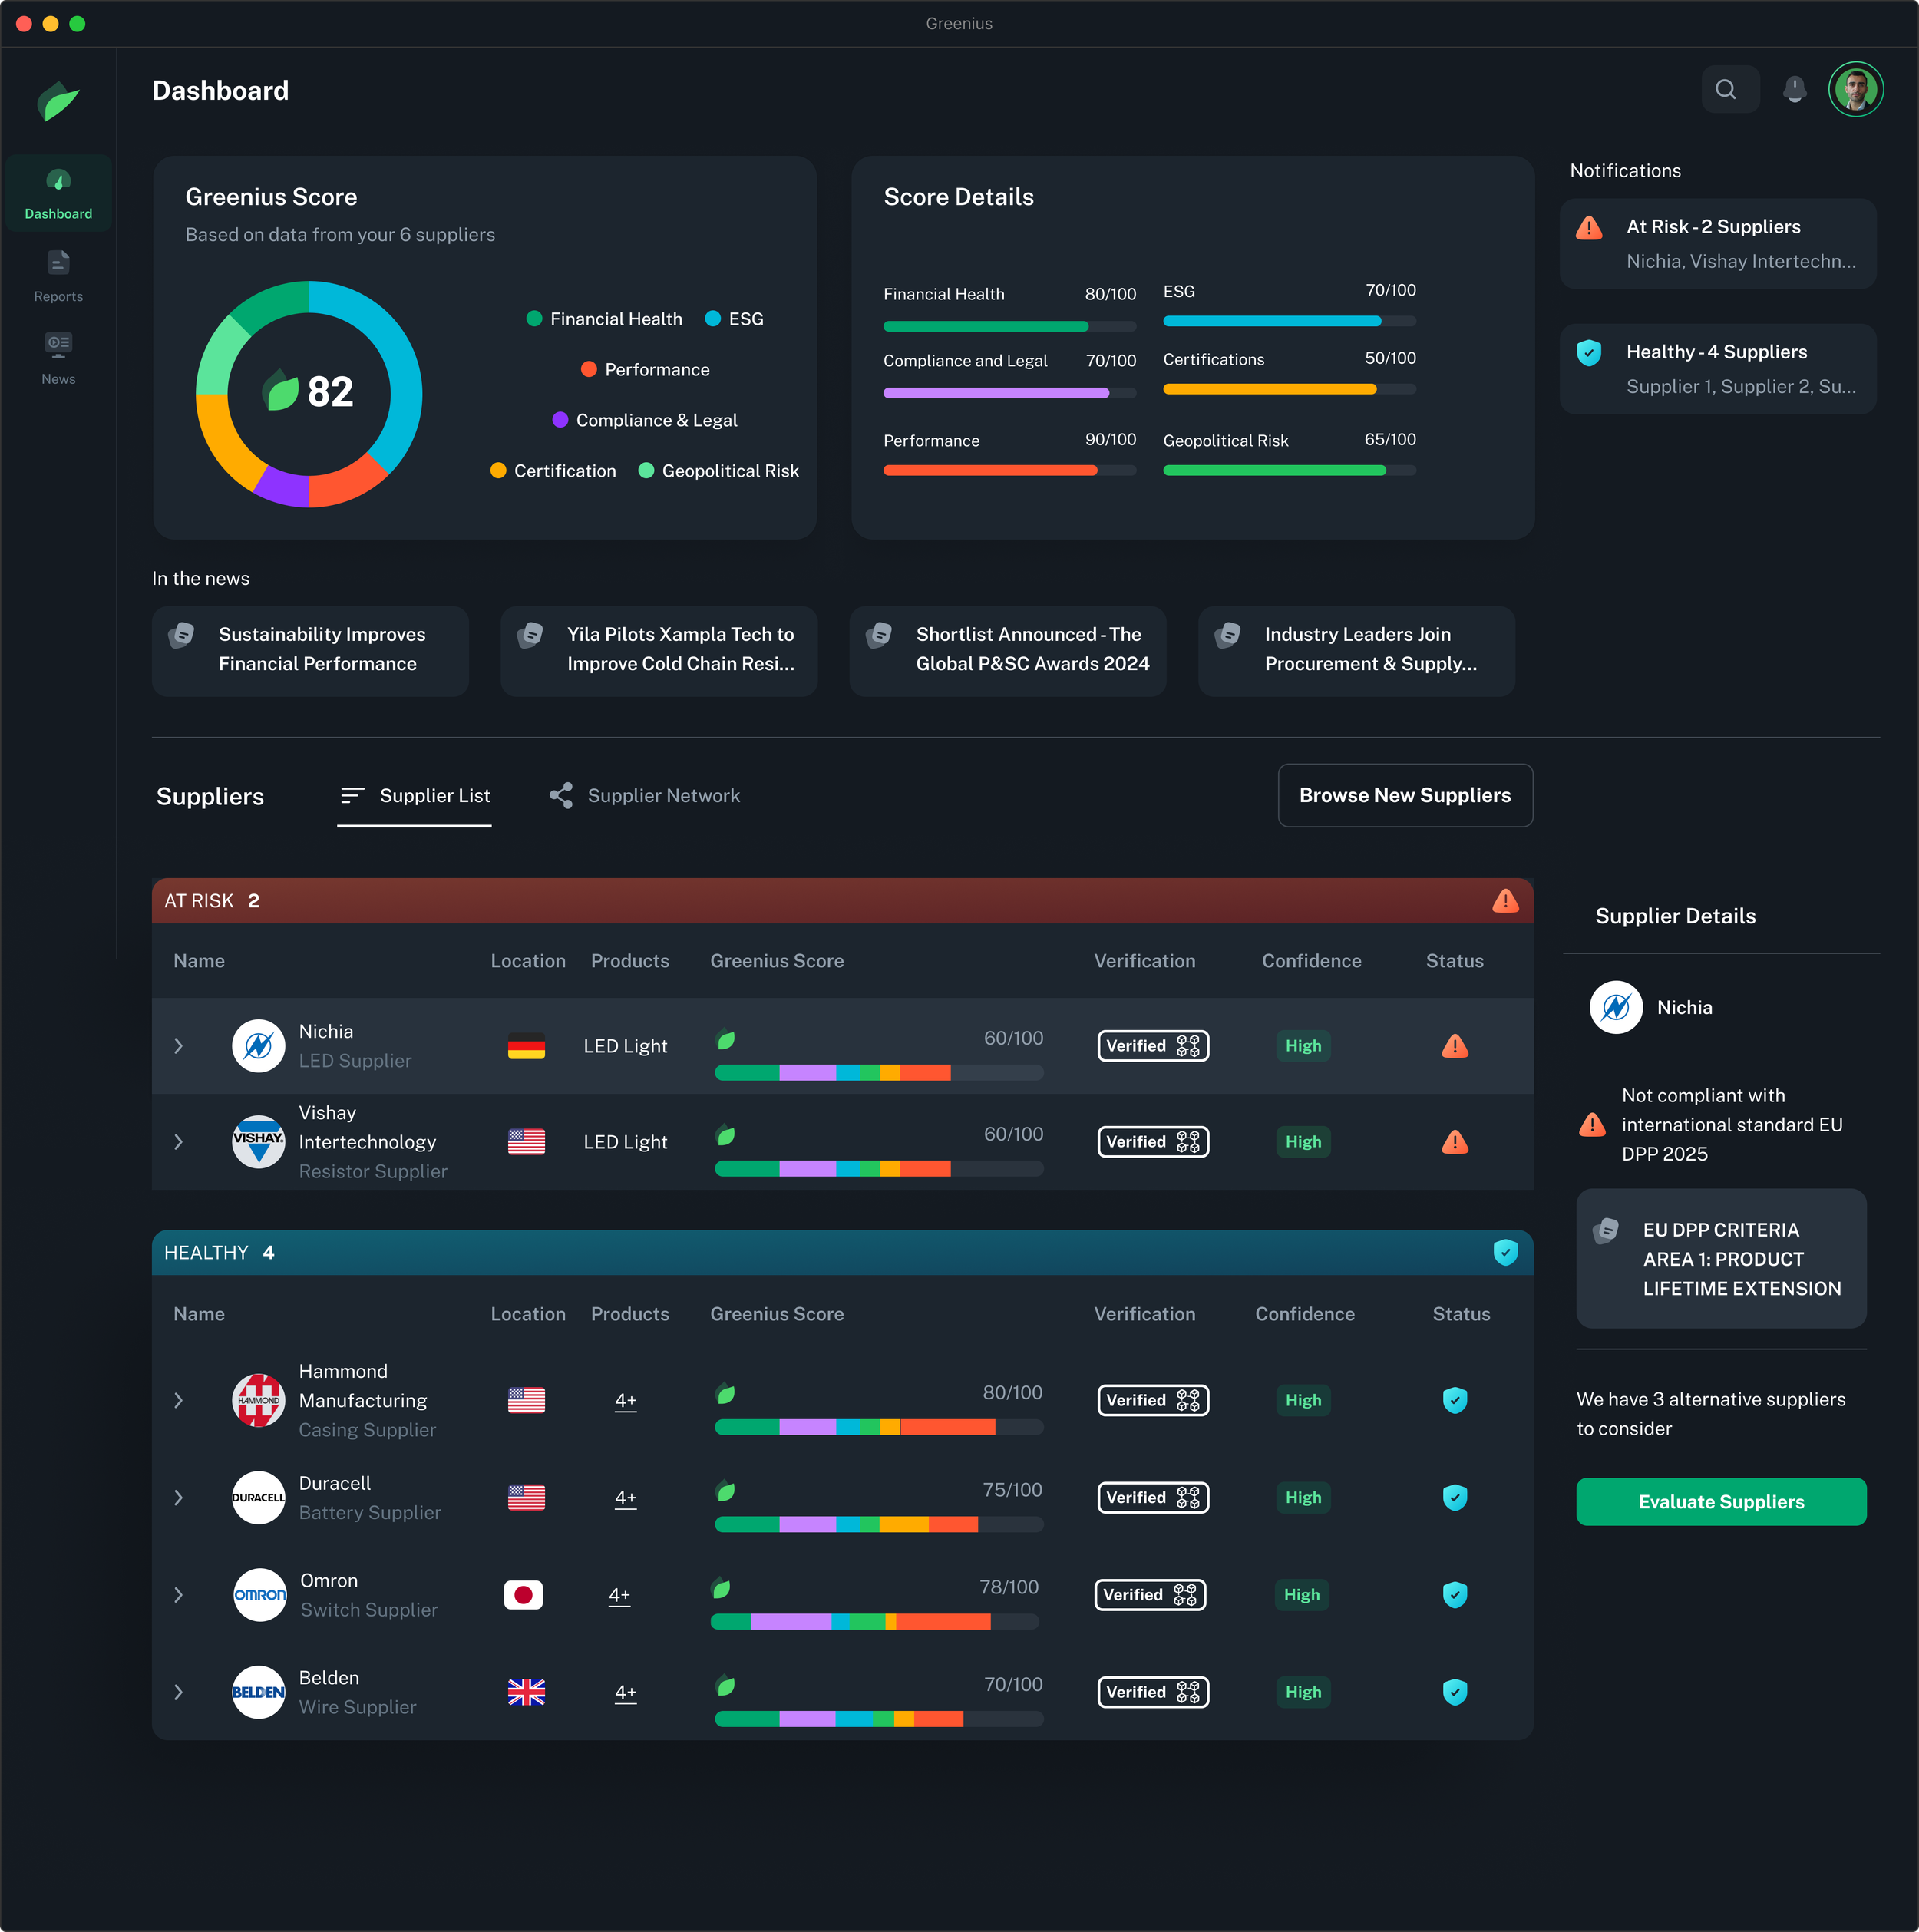
Task: Open Sustainability Improves Financial Performance news card
Action: point(310,650)
